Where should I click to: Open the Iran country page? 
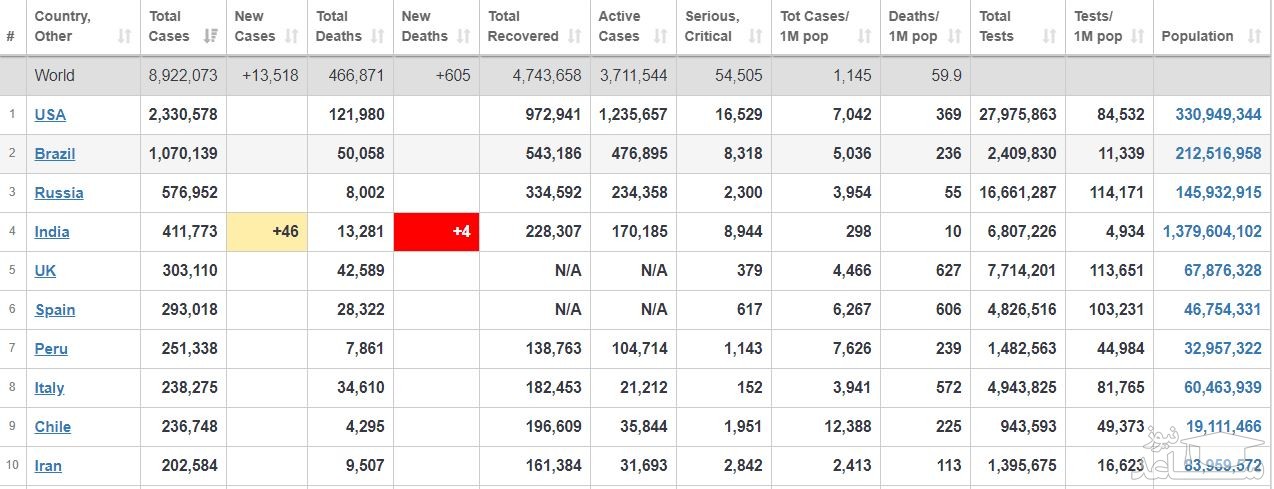[48, 466]
